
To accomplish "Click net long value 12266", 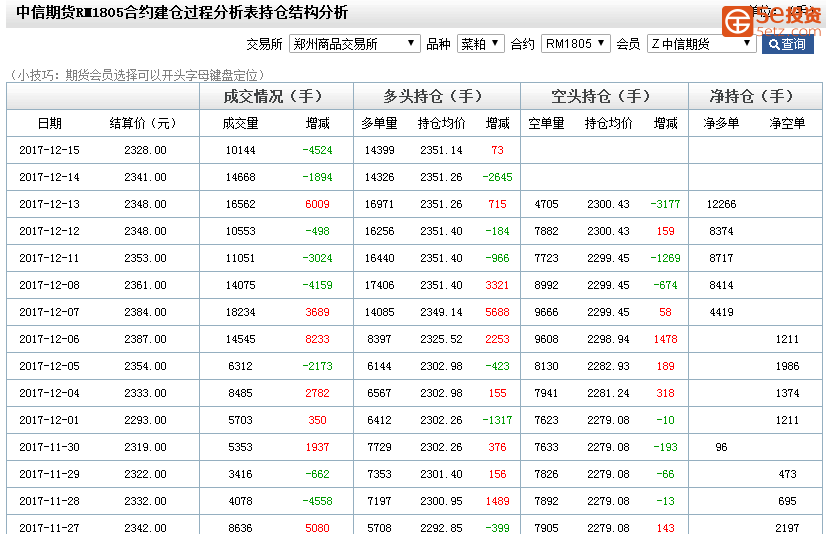I will tap(721, 204).
